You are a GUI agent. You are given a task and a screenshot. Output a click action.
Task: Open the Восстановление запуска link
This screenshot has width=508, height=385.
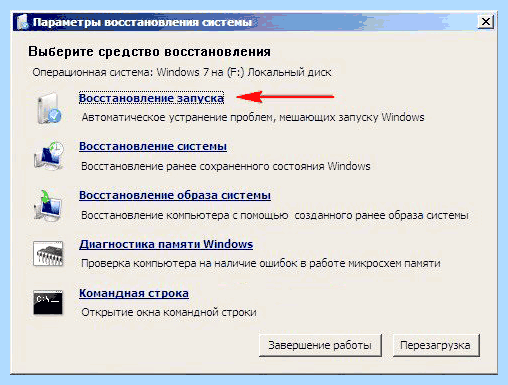coord(151,98)
